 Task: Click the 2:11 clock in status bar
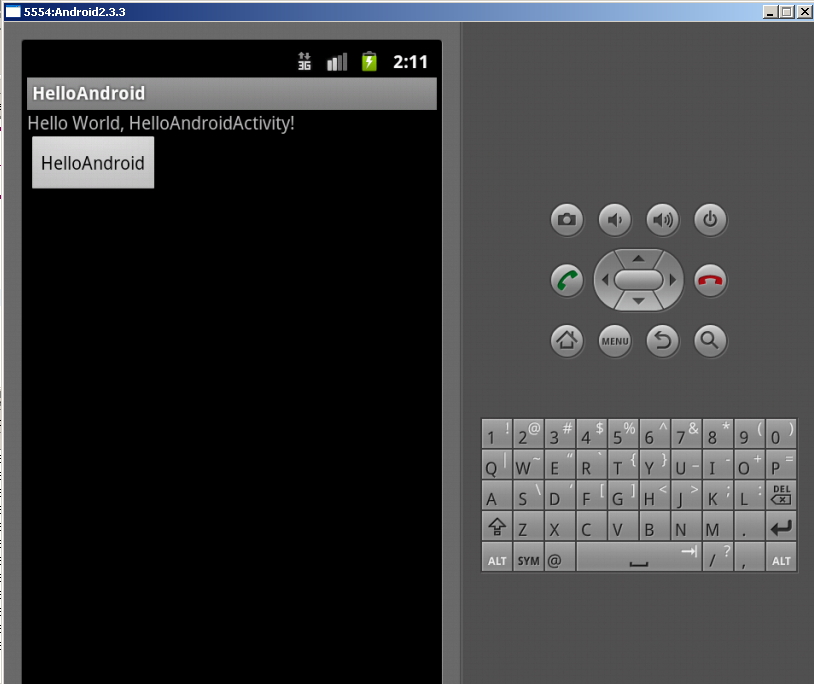[x=410, y=62]
